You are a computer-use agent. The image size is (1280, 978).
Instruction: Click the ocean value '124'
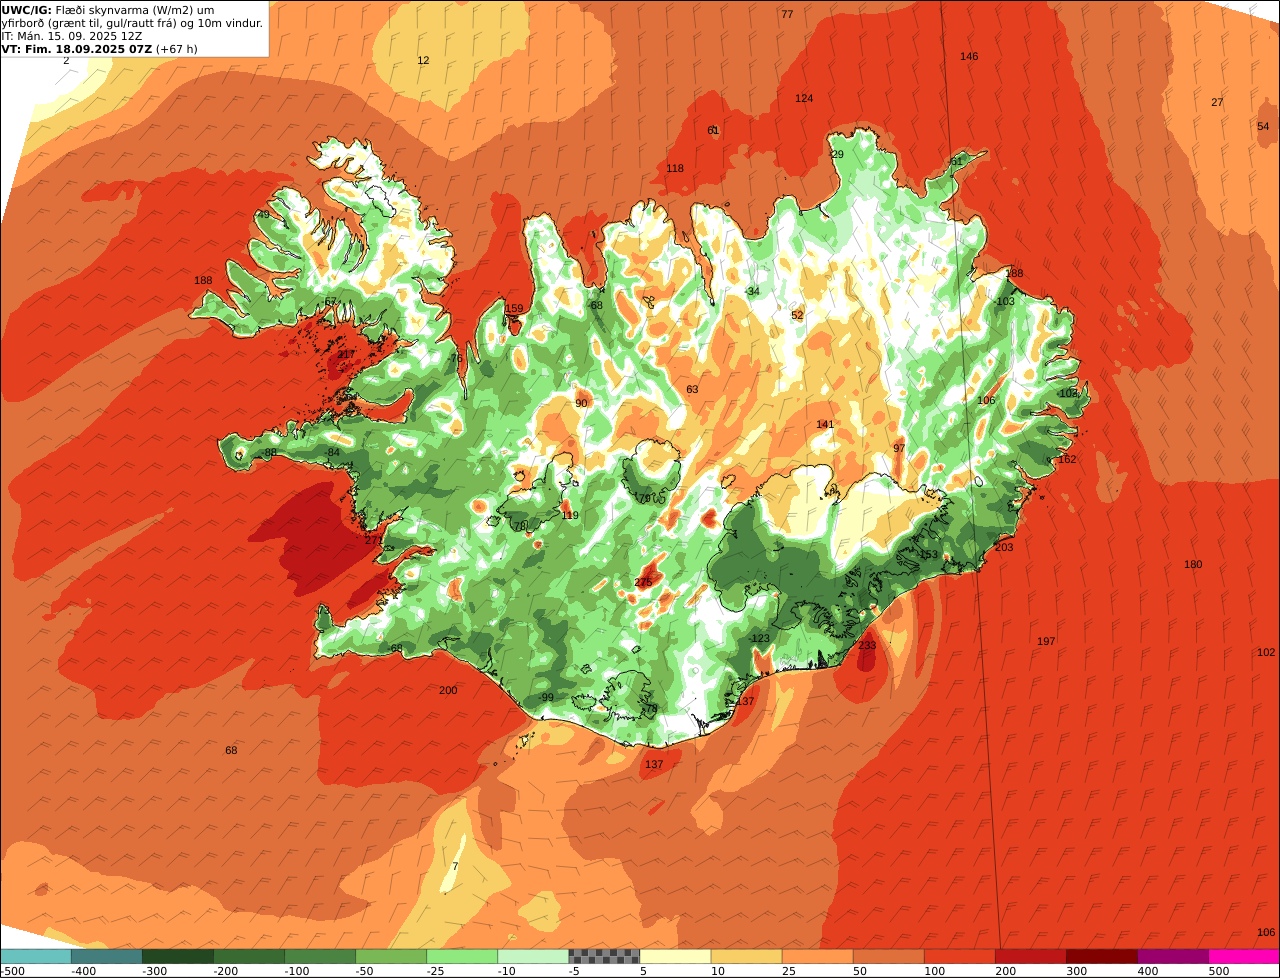pyautogui.click(x=804, y=98)
